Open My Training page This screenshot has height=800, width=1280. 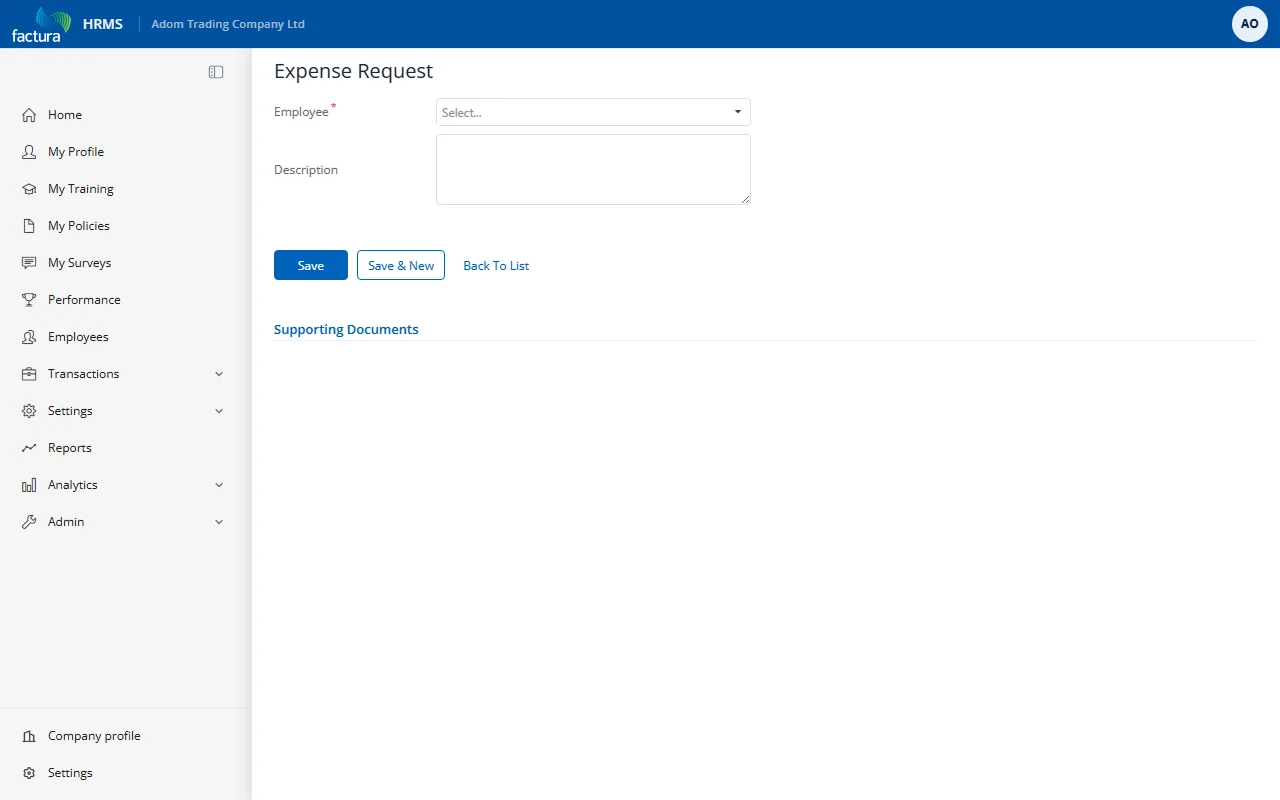tap(81, 189)
